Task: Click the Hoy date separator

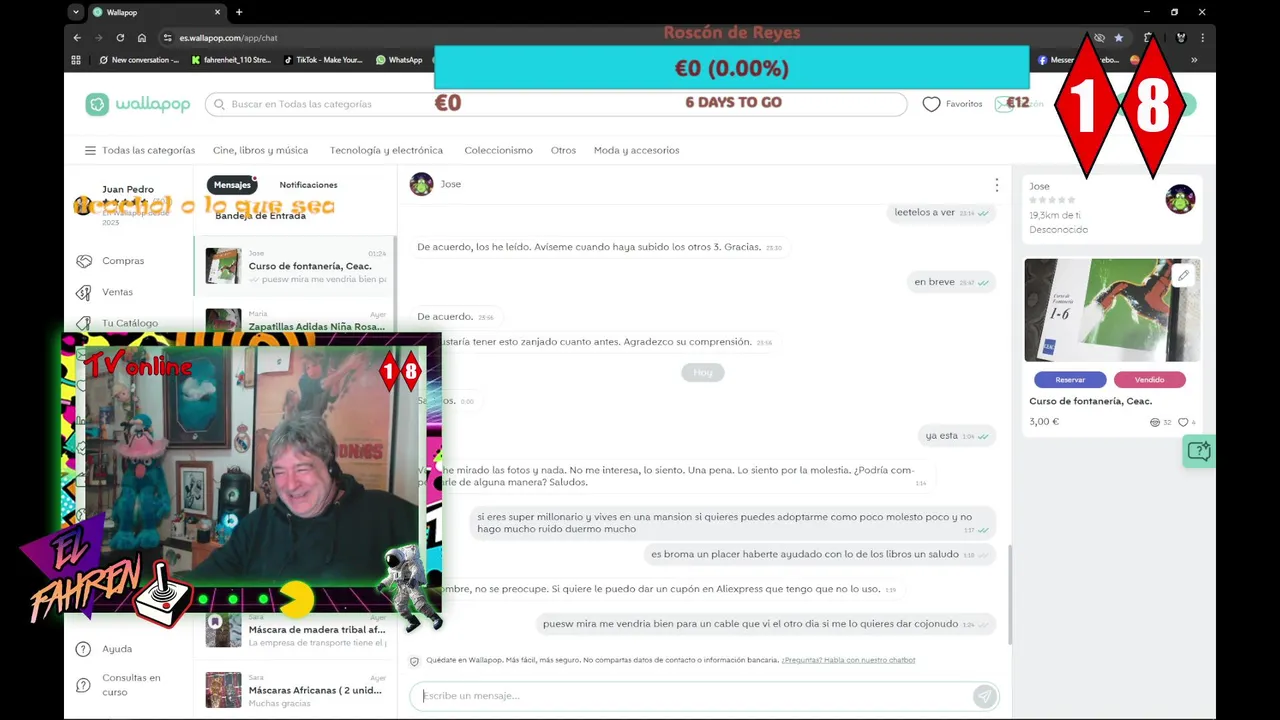Action: point(703,372)
